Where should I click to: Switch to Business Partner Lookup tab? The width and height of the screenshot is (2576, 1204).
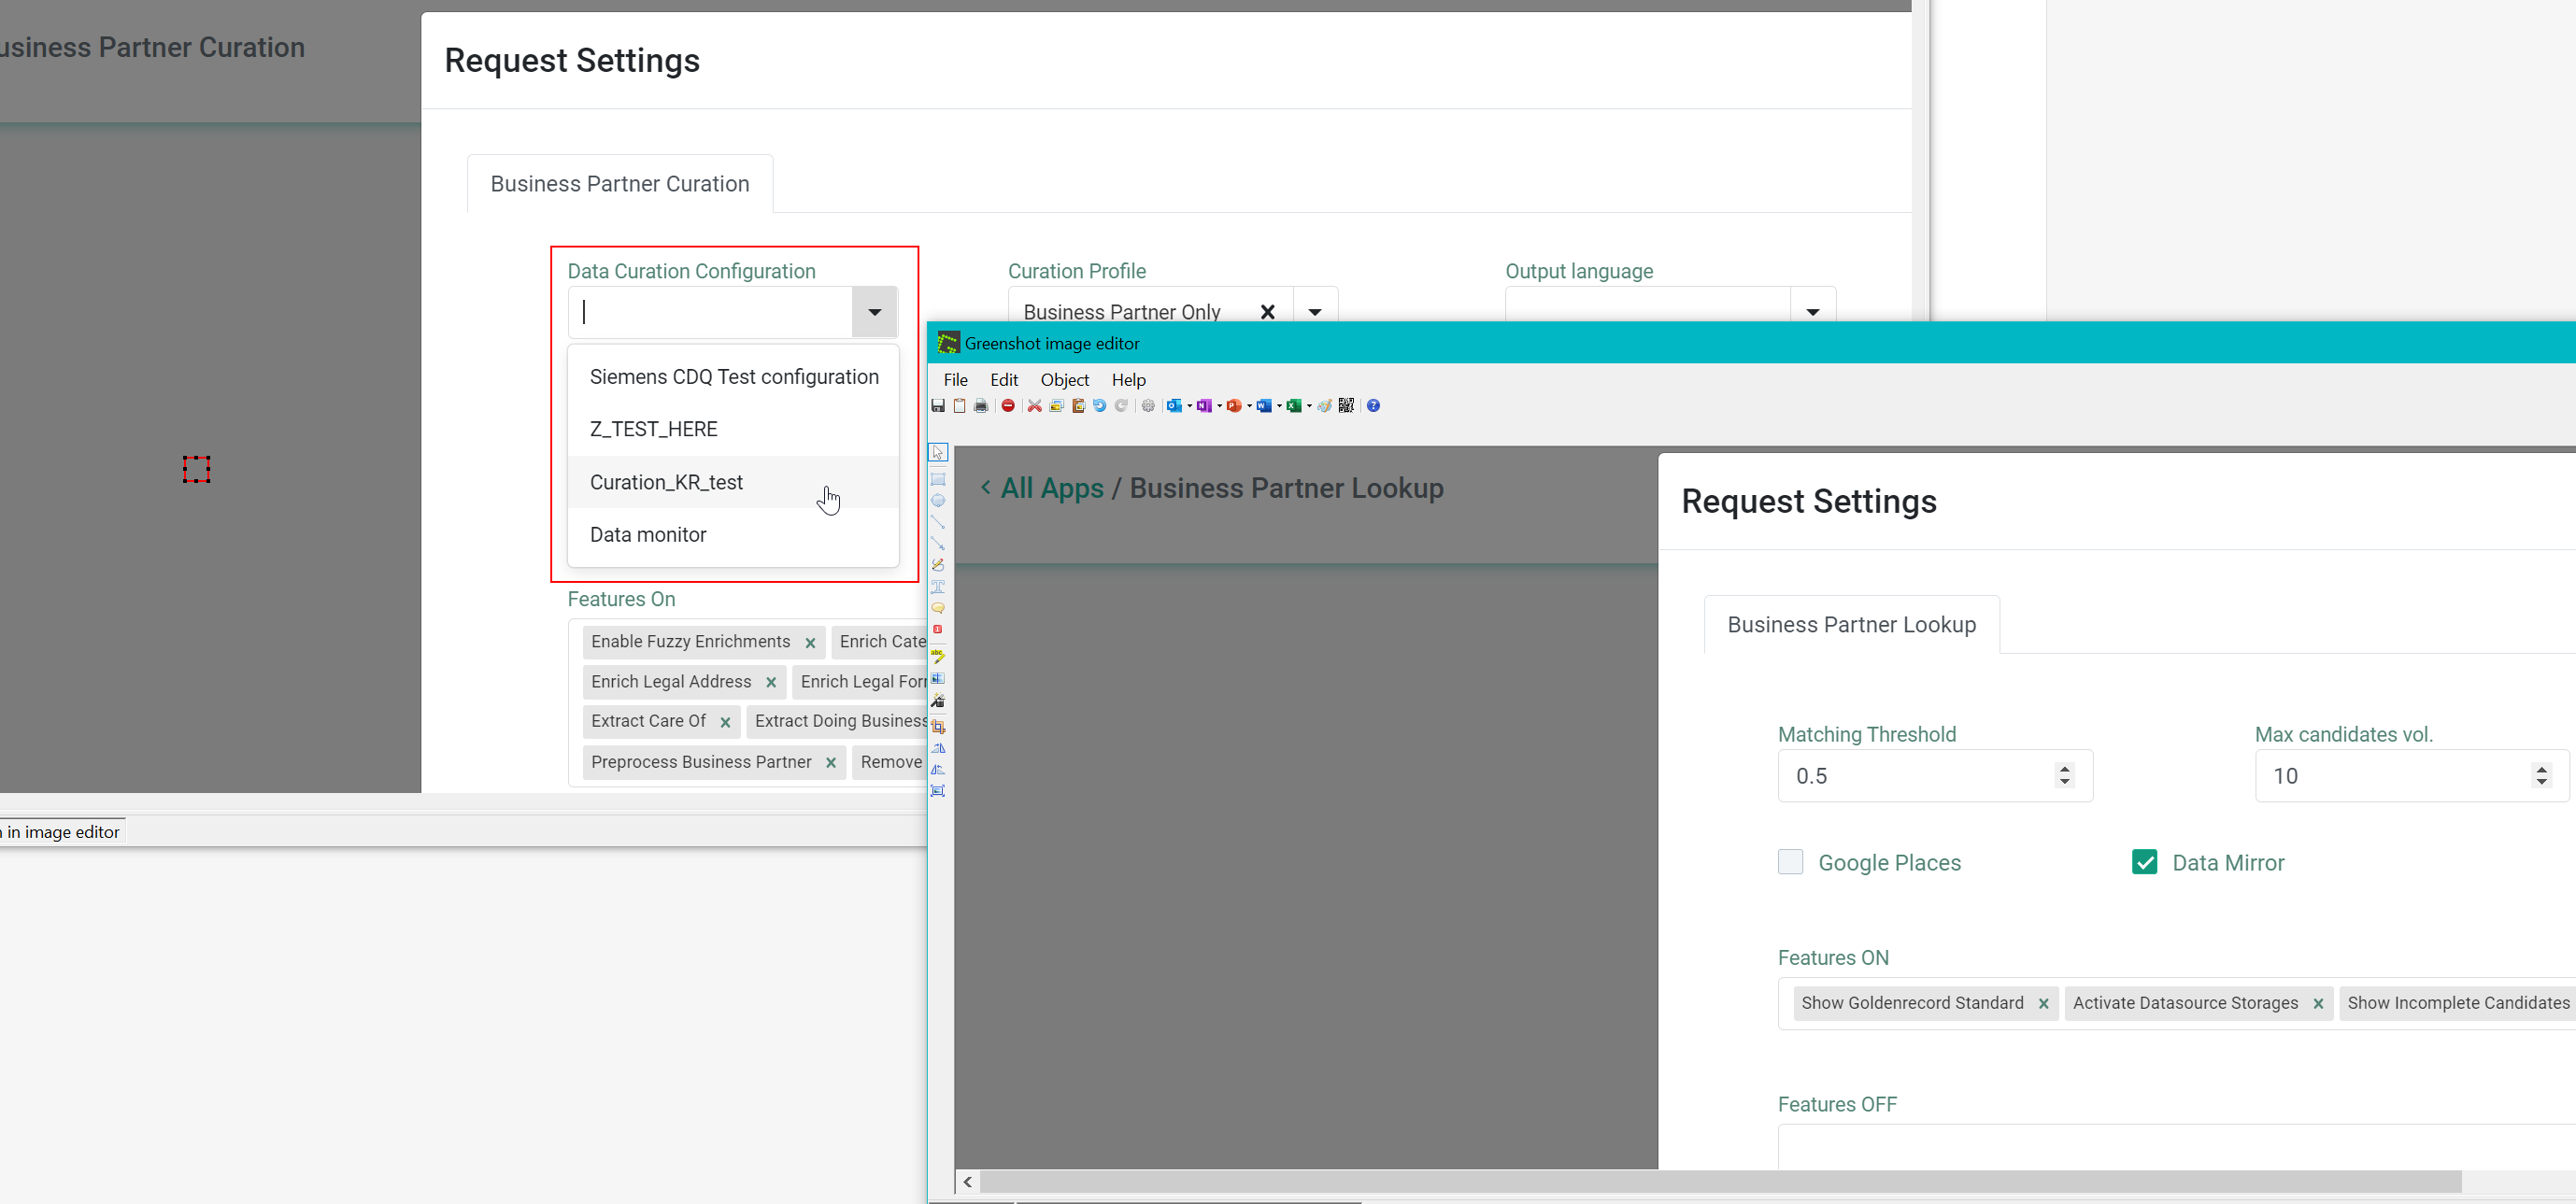[1851, 625]
